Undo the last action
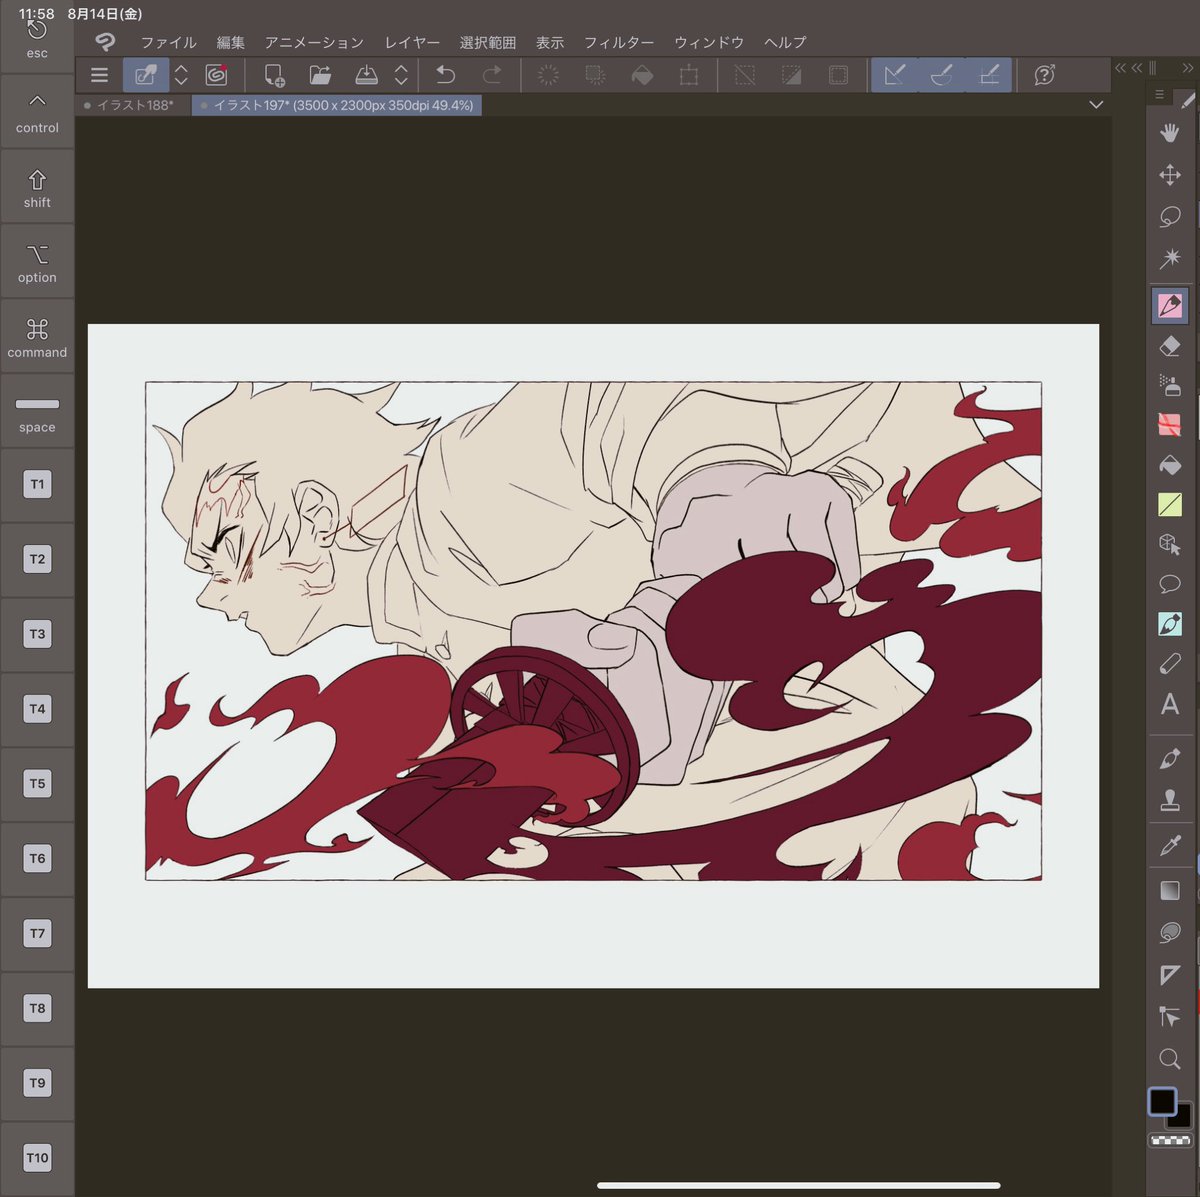This screenshot has height=1197, width=1200. (x=446, y=75)
